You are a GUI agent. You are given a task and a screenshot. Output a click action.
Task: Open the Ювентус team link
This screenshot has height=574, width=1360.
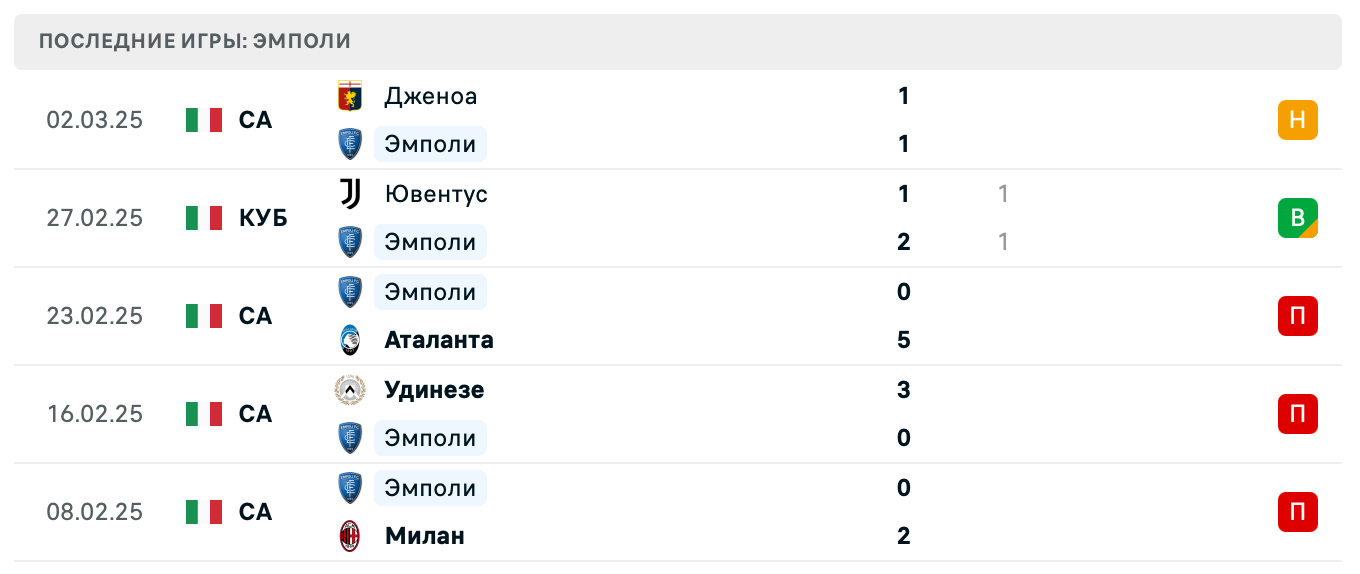coord(436,194)
